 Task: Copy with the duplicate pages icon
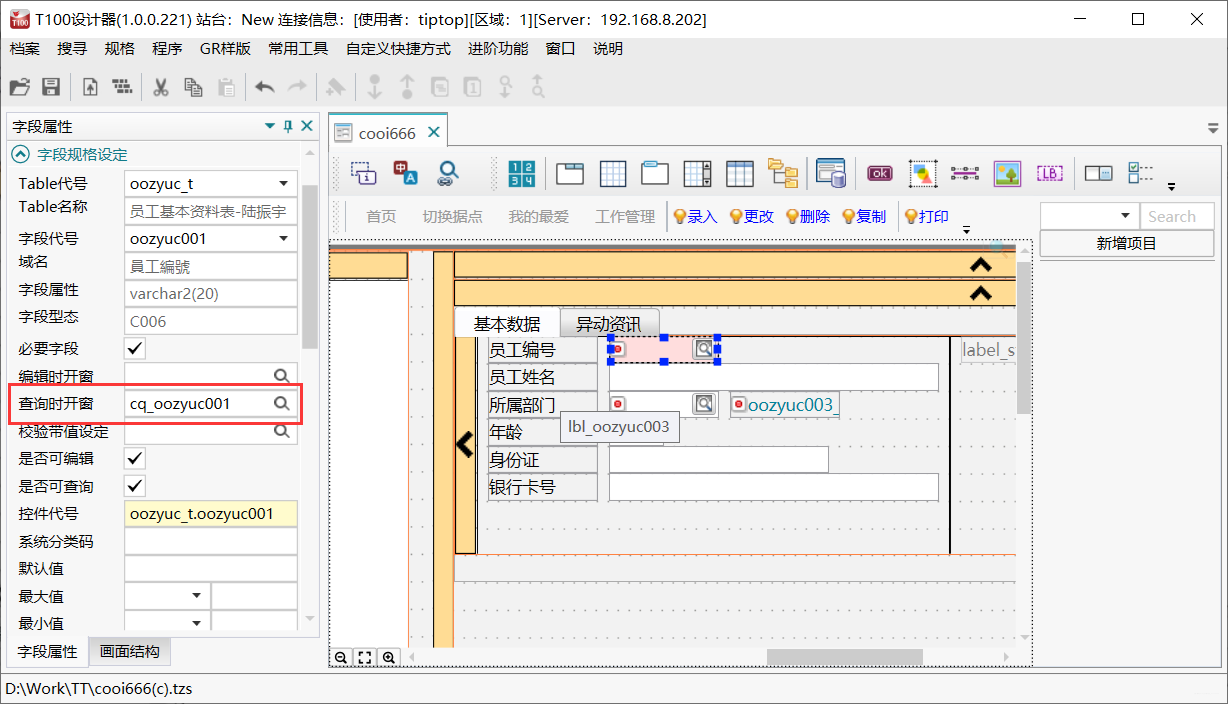[x=193, y=87]
